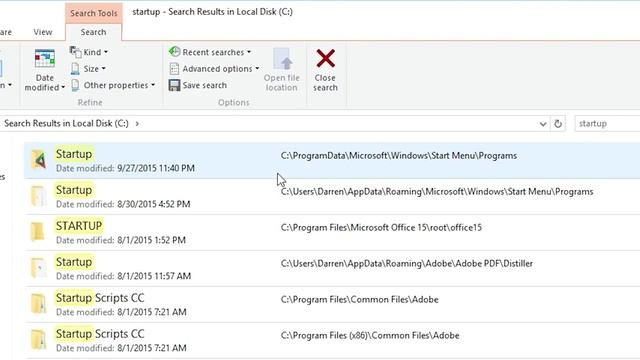
Task: Click the Open file location icon
Action: (x=282, y=59)
